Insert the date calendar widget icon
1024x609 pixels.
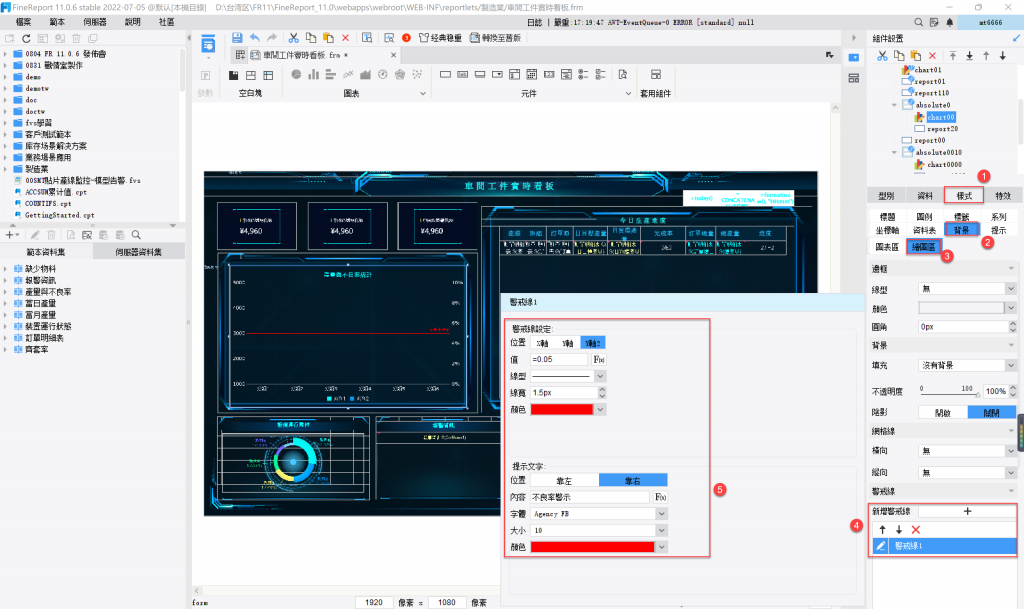click(532, 74)
